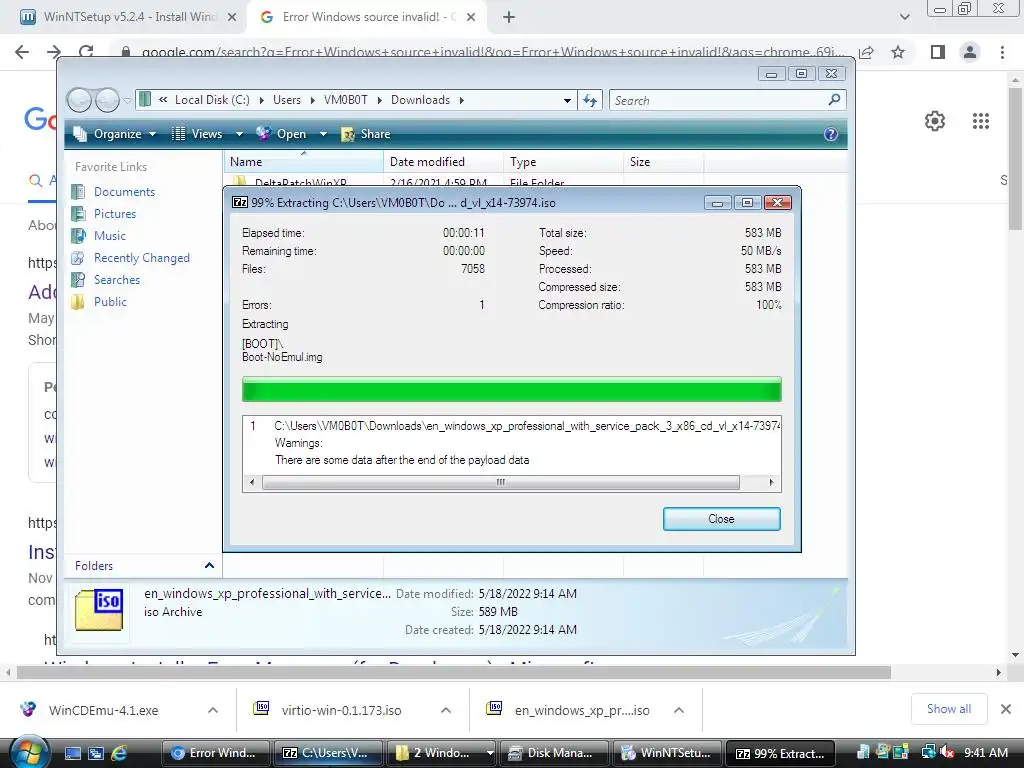Click Show all downloads
1024x768 pixels.
[x=948, y=709]
